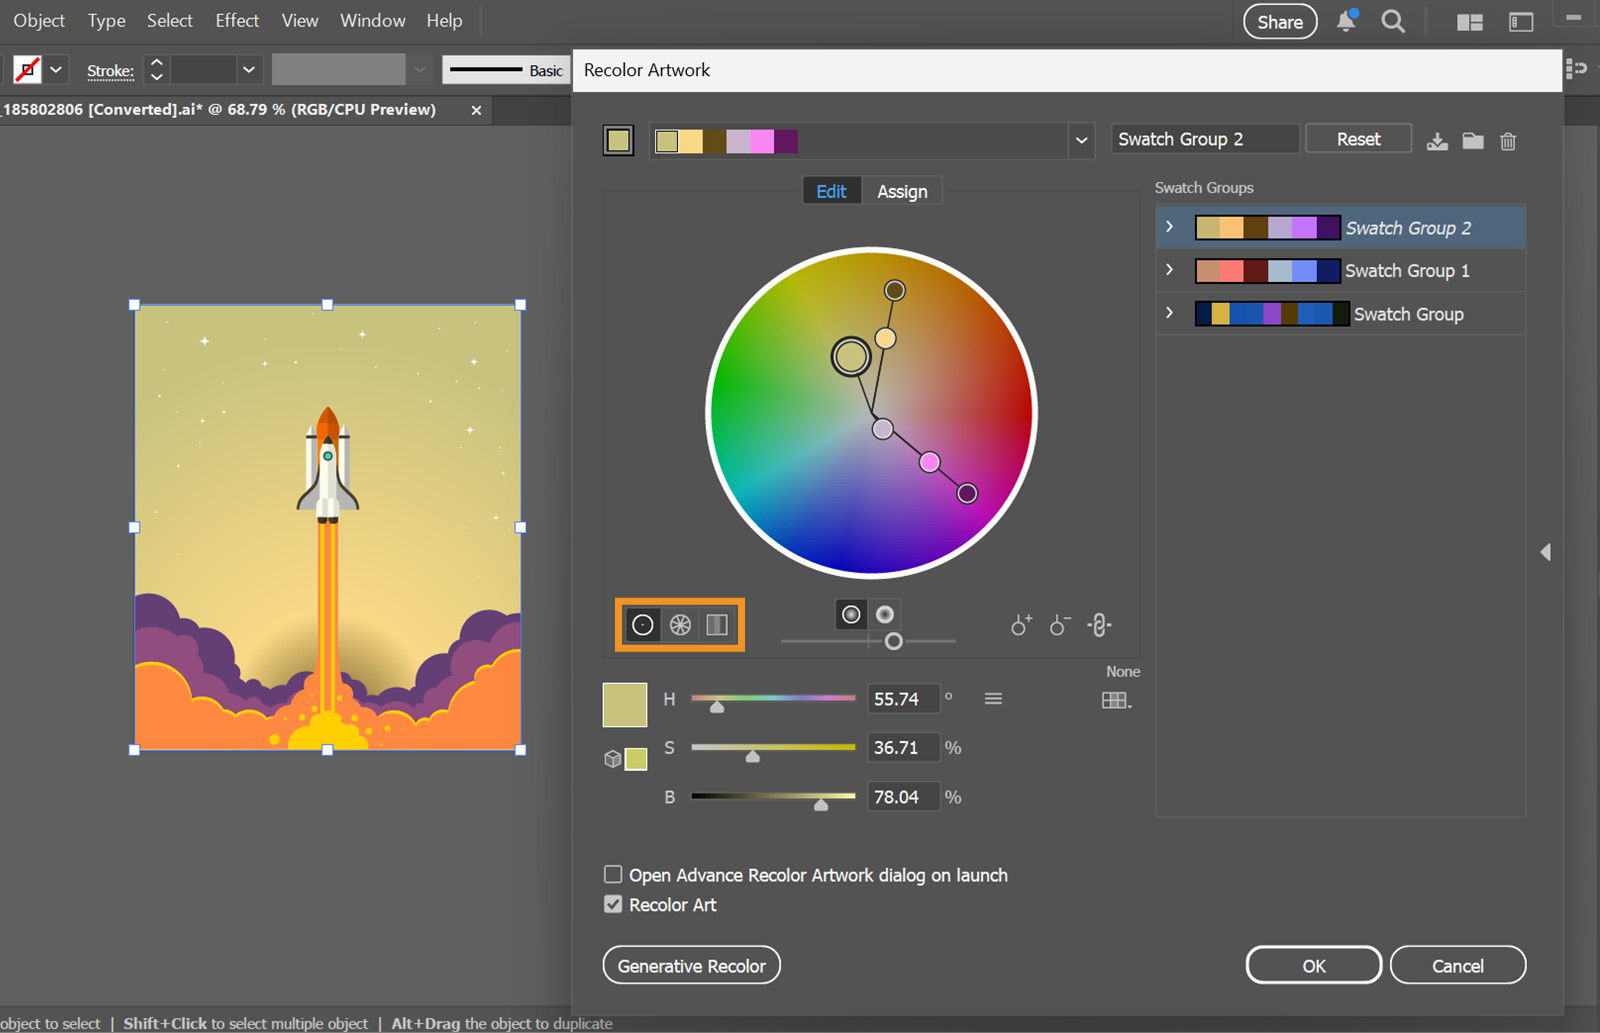This screenshot has width=1600, height=1033.
Task: Remove a color using the minus icon
Action: [1059, 625]
